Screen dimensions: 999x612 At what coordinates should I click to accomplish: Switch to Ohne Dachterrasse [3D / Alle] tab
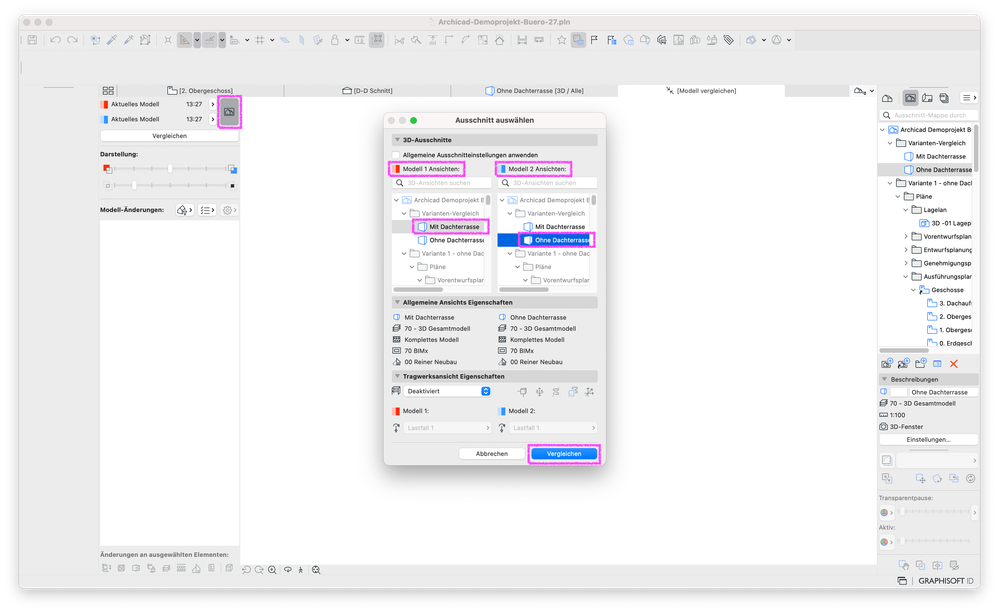click(x=534, y=90)
